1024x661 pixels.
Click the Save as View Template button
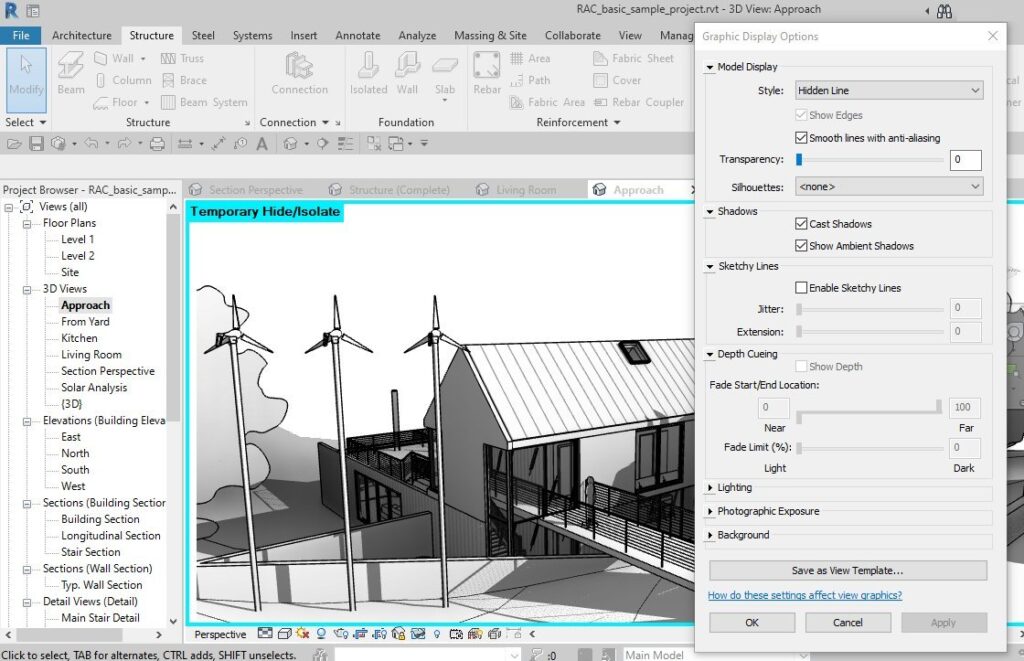[x=847, y=570]
